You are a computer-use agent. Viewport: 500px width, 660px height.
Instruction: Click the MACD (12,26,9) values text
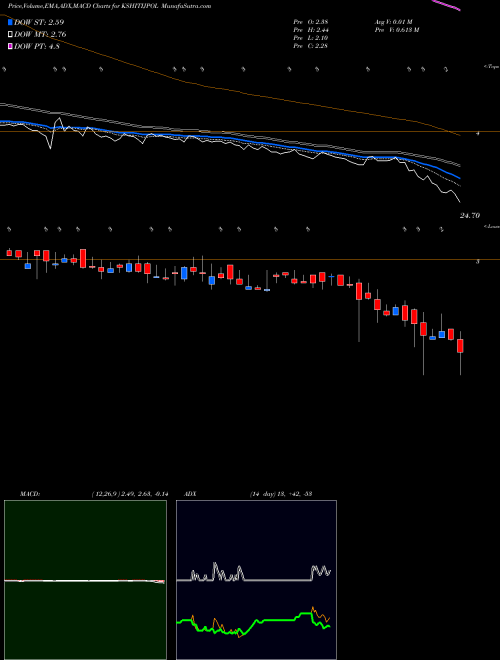tap(129, 494)
